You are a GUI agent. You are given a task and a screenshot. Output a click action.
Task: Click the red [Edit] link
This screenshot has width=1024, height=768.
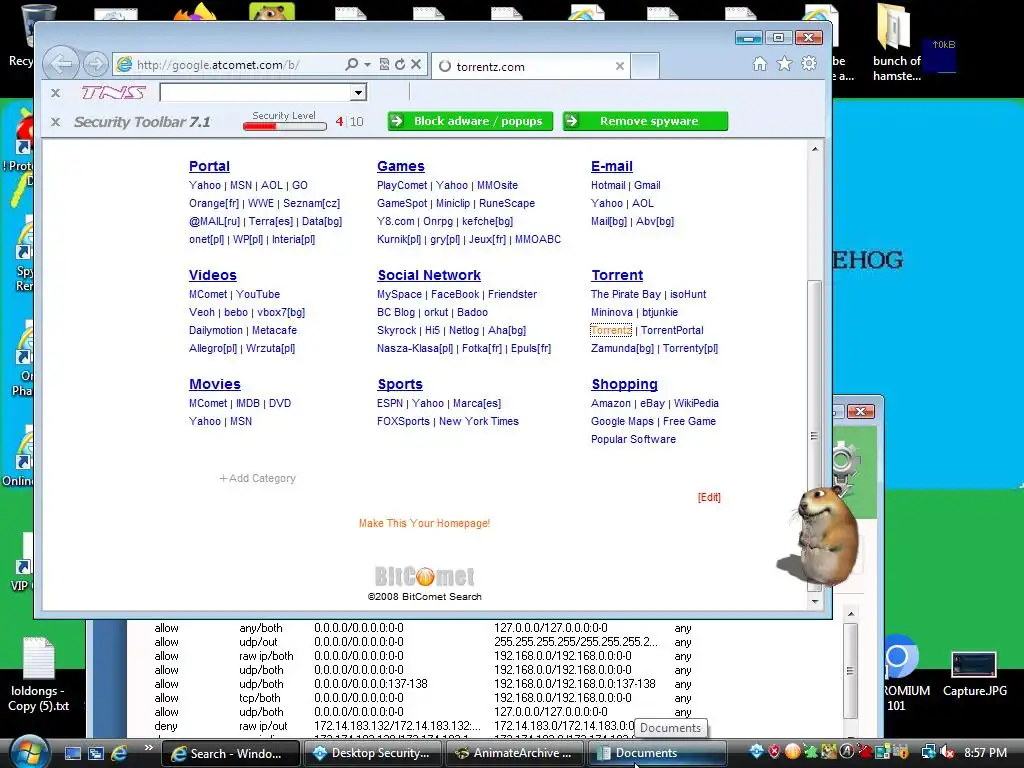(x=709, y=498)
